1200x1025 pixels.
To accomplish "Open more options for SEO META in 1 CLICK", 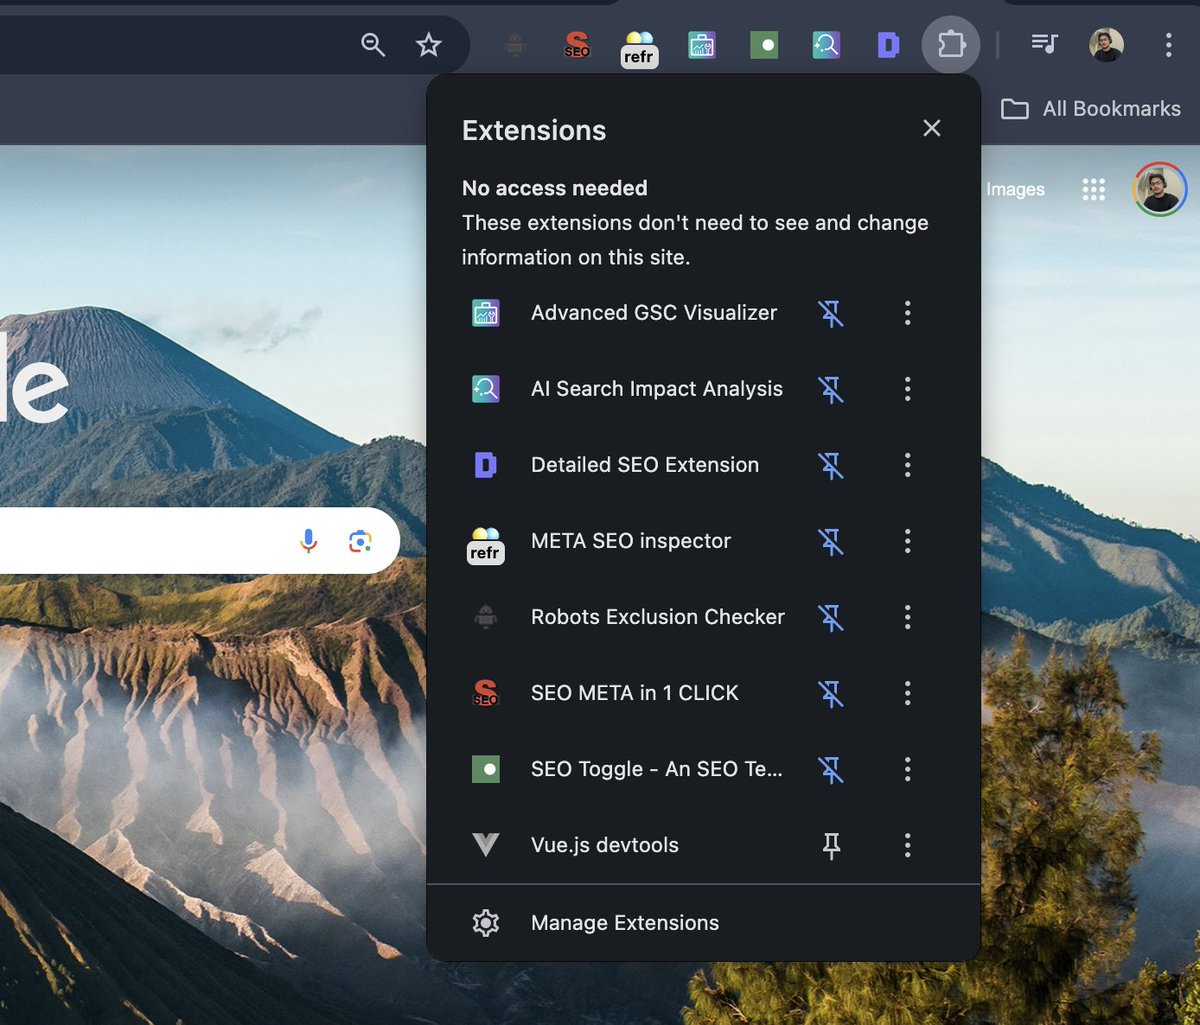I will point(908,693).
